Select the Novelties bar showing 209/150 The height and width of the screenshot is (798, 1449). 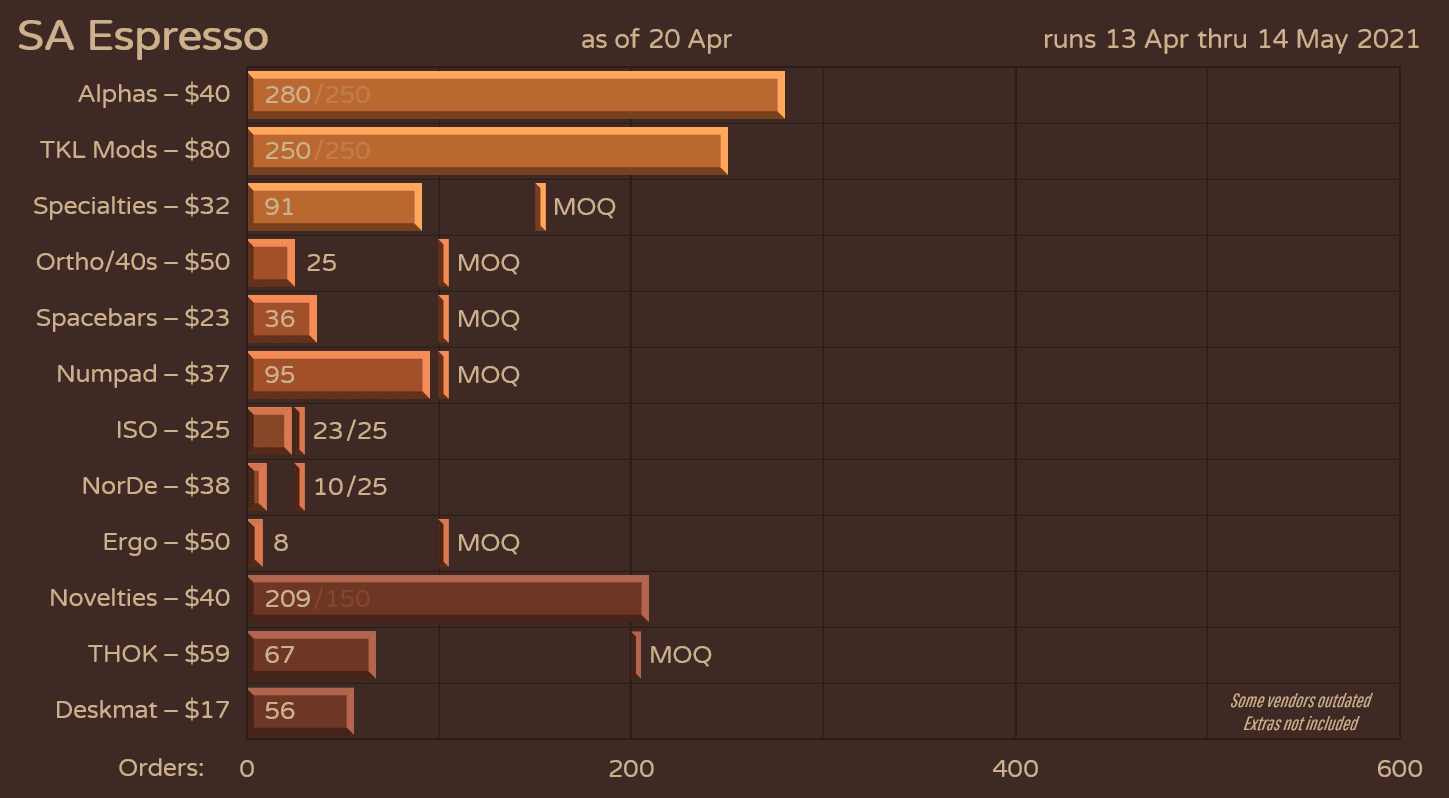447,599
